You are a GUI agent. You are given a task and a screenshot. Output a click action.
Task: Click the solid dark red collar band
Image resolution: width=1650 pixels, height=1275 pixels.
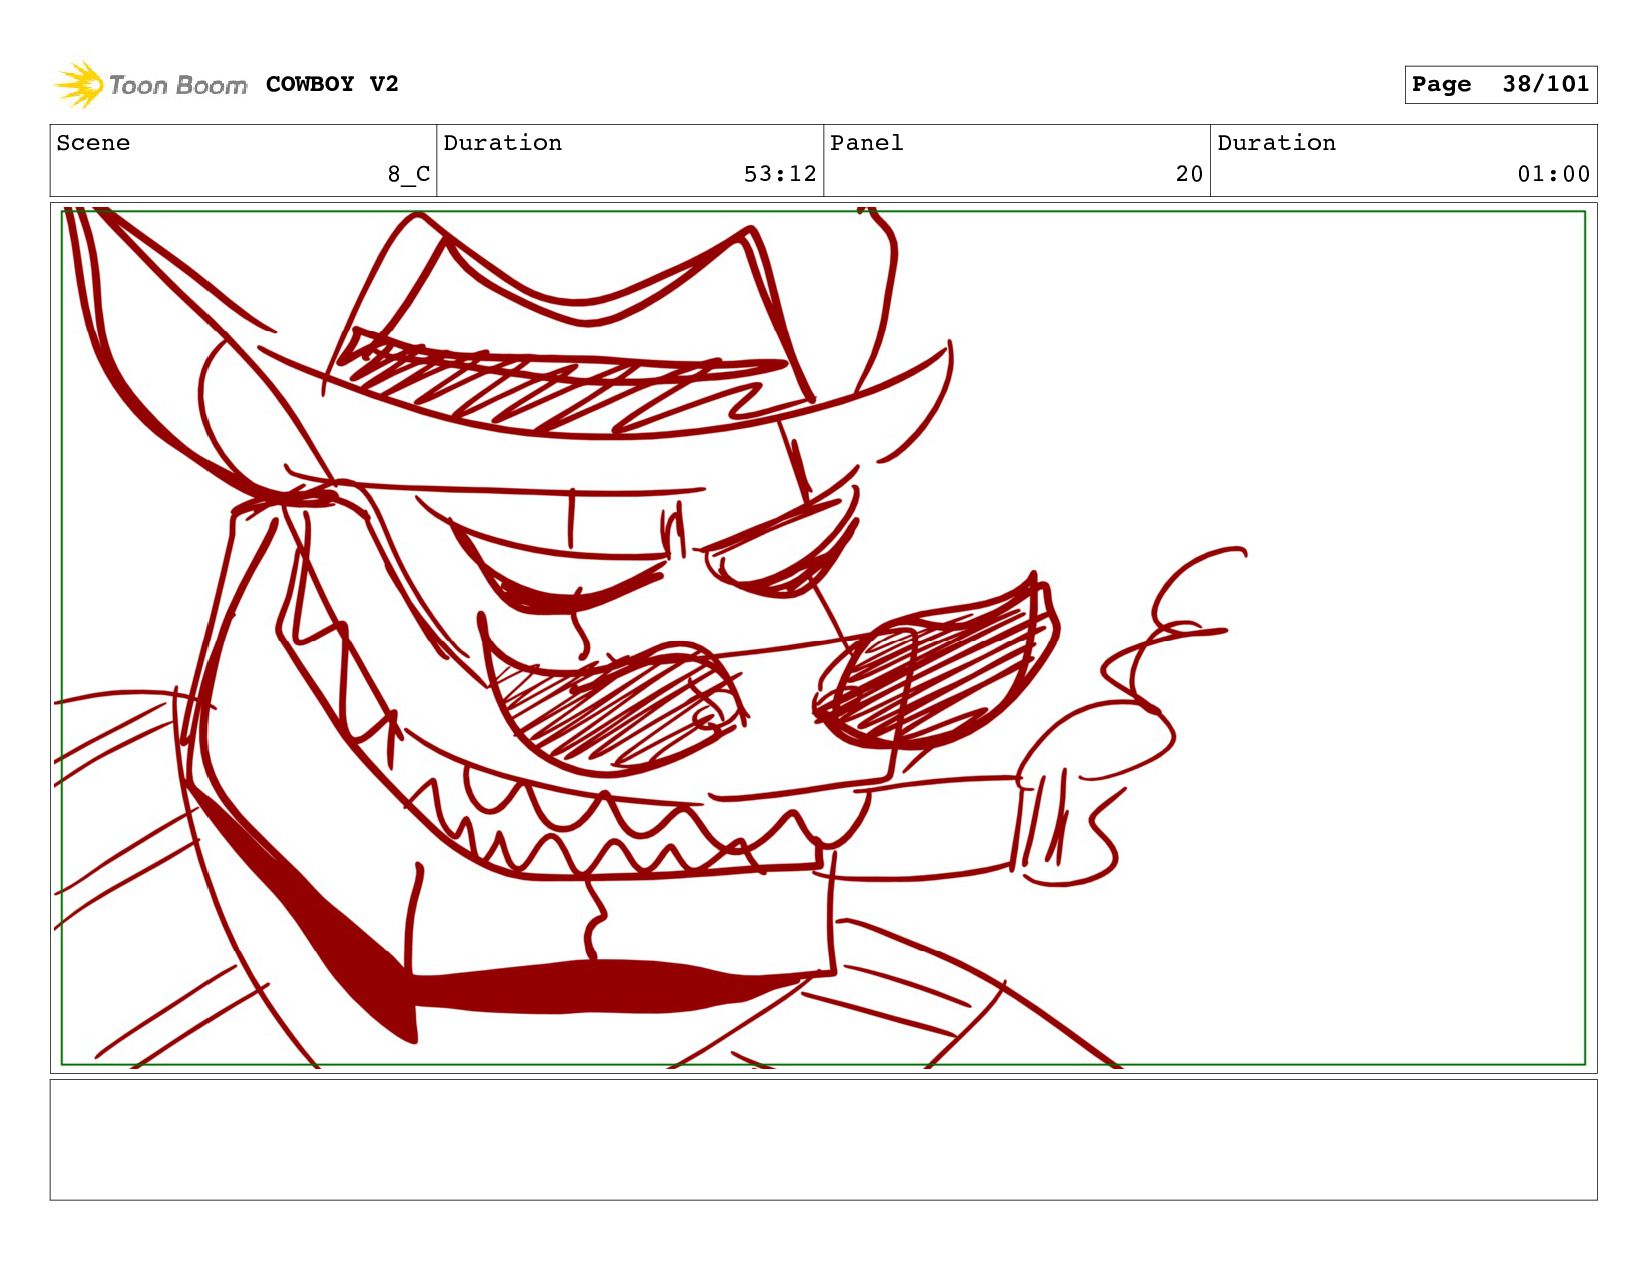click(x=600, y=985)
